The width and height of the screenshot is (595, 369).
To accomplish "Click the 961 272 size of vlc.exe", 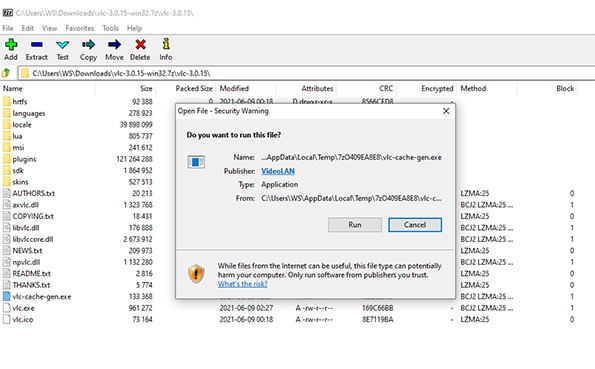I will (140, 308).
